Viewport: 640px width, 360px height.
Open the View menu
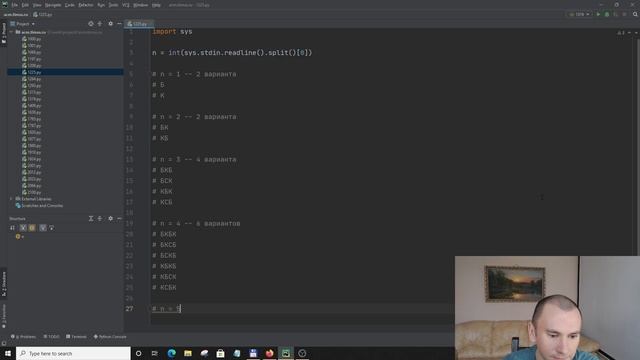pos(37,5)
